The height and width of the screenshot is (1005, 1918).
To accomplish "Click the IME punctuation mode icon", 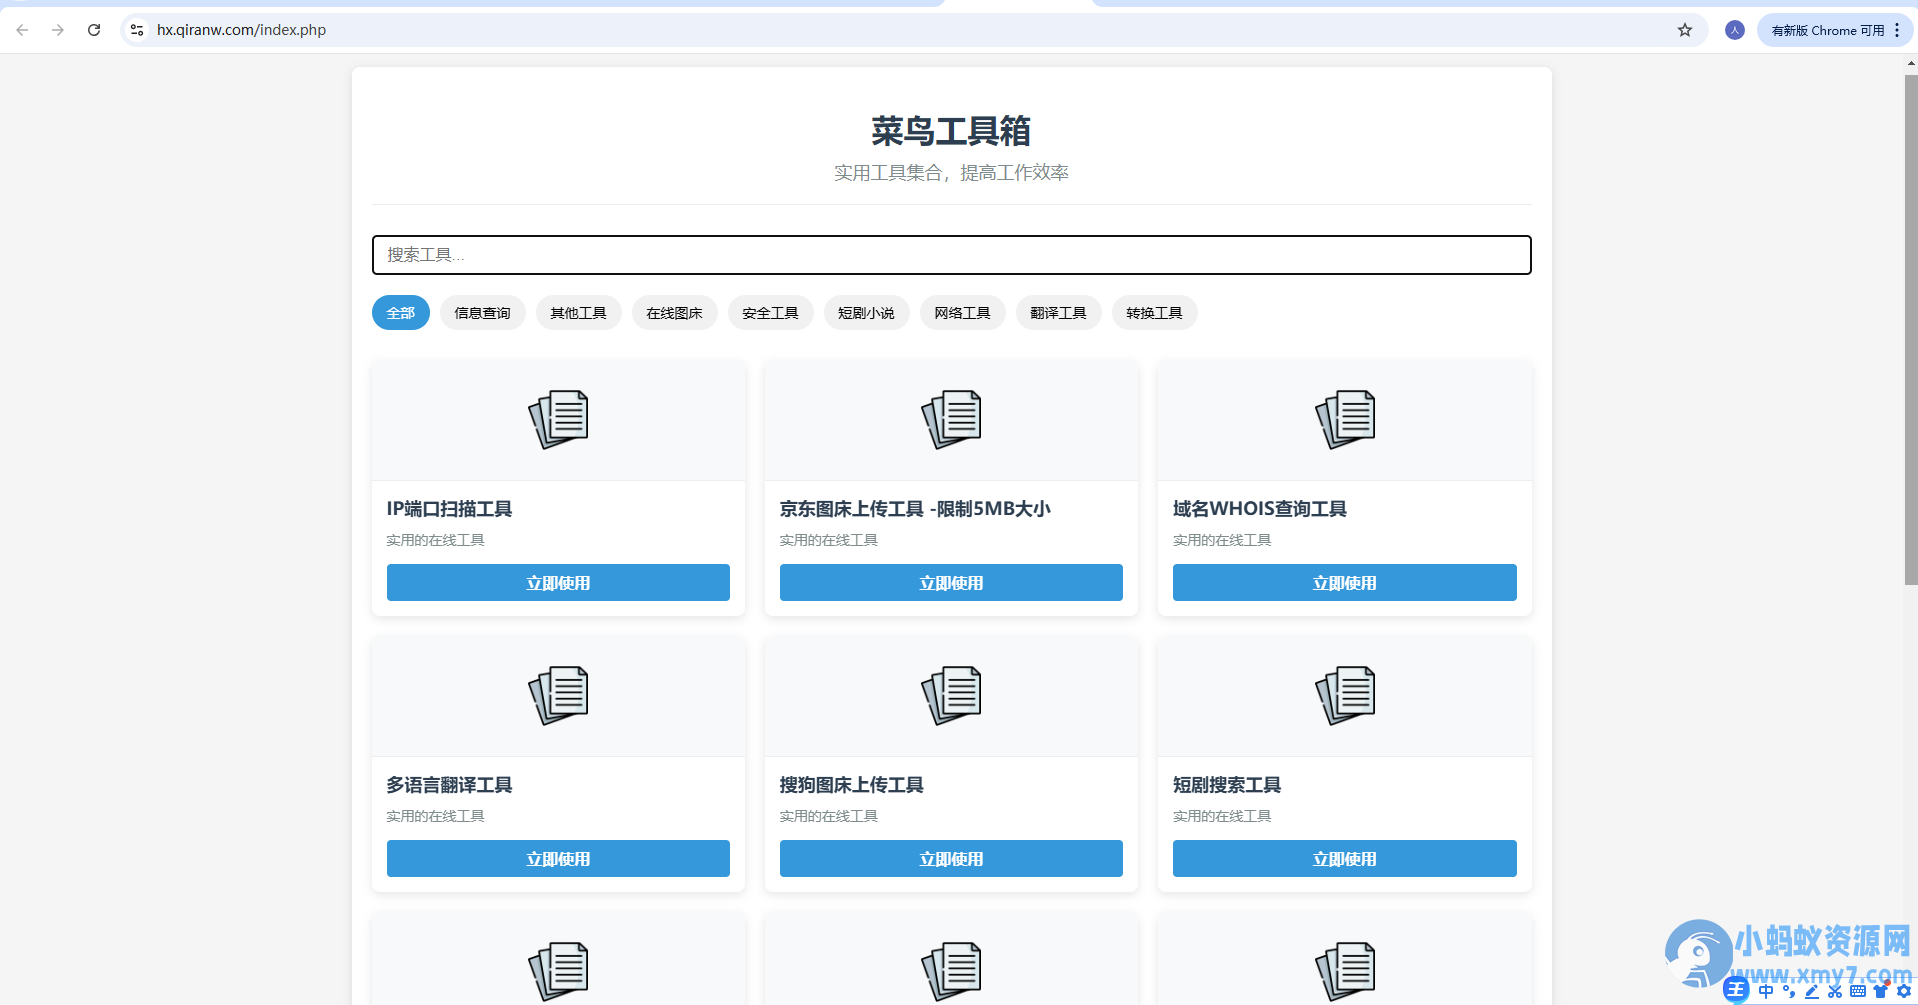I will tap(1789, 991).
